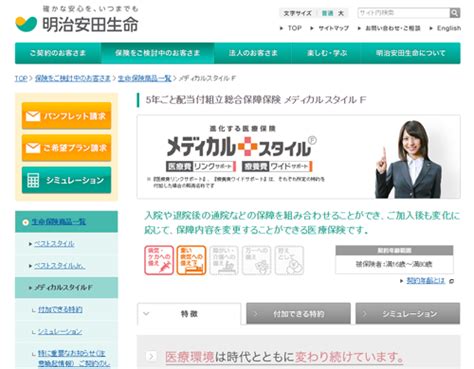
Task: Click the grey 貯えとして icon
Action: pos(289,260)
